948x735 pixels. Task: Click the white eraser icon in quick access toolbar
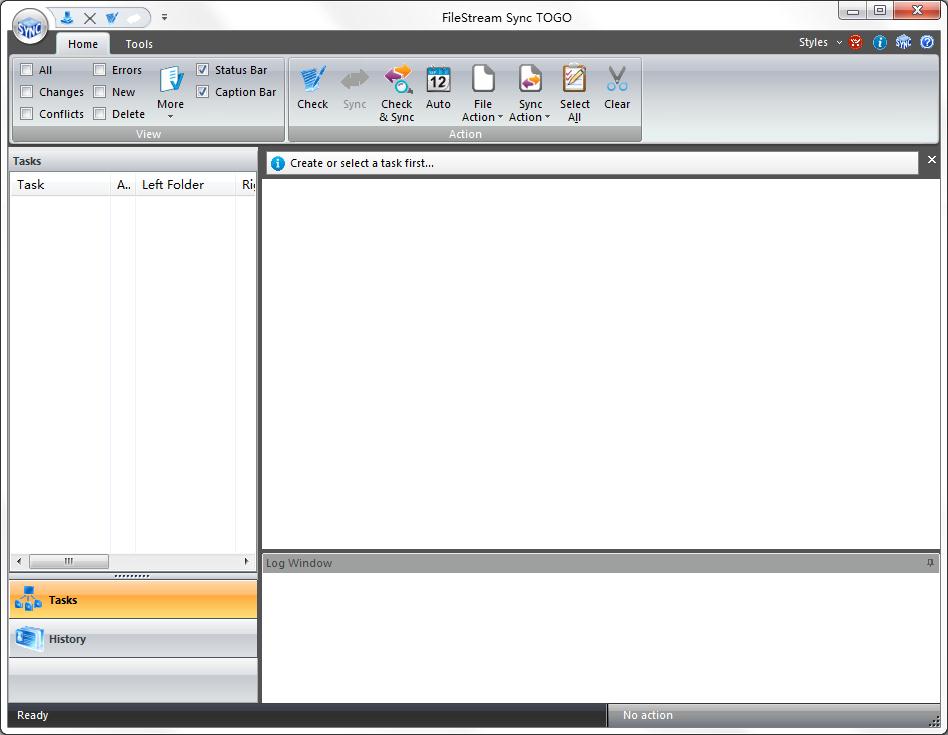tap(134, 18)
